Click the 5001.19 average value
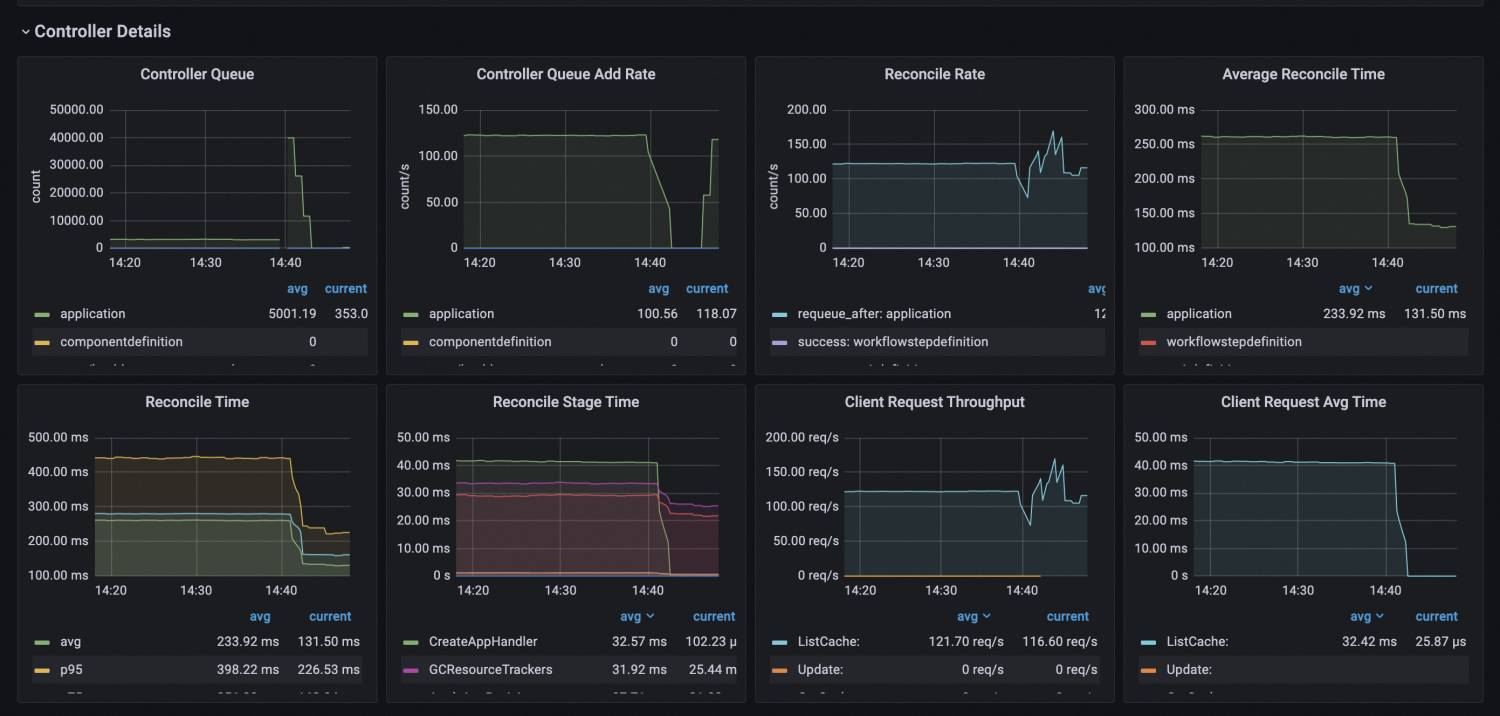This screenshot has height=716, width=1500. 291,314
